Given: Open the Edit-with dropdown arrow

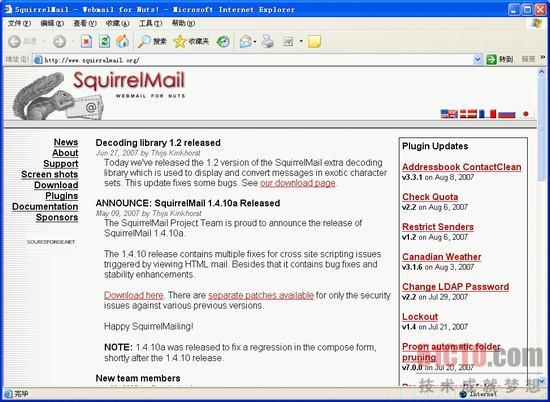Looking at the screenshot, I should pos(301,41).
